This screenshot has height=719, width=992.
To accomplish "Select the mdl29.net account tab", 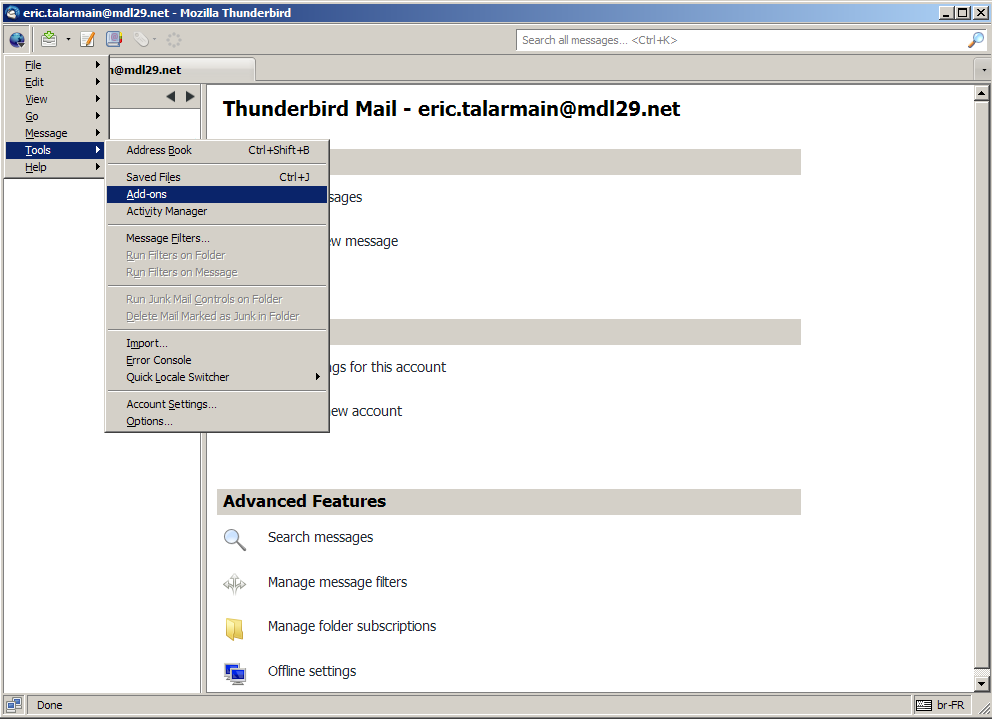I will tap(182, 70).
